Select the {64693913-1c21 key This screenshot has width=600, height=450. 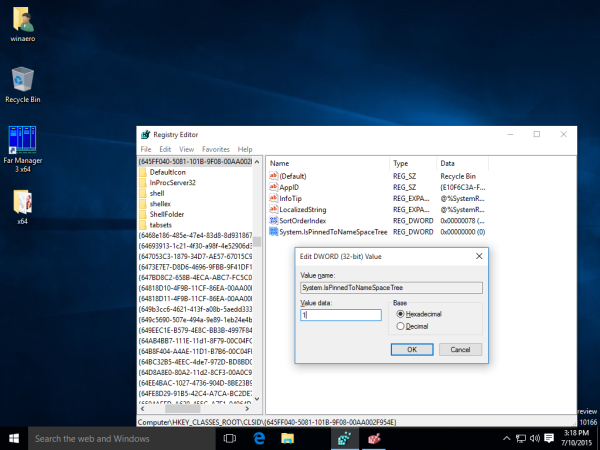tap(195, 246)
